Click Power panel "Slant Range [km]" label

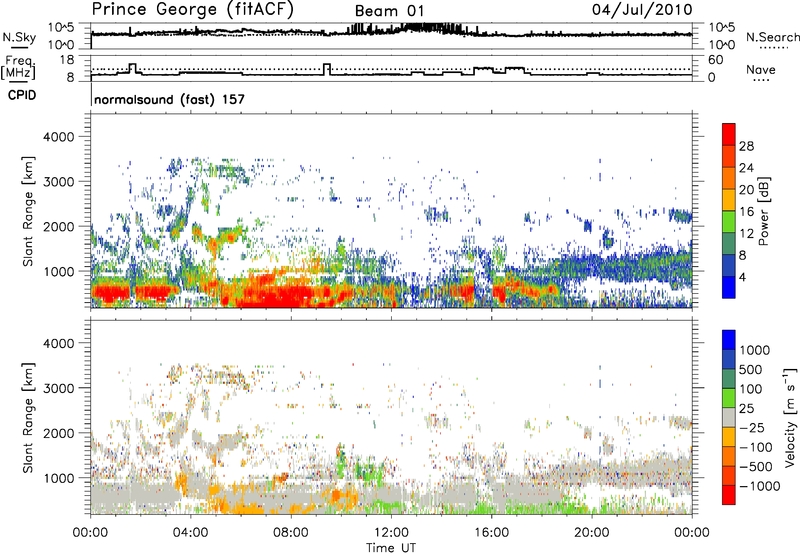[28, 211]
